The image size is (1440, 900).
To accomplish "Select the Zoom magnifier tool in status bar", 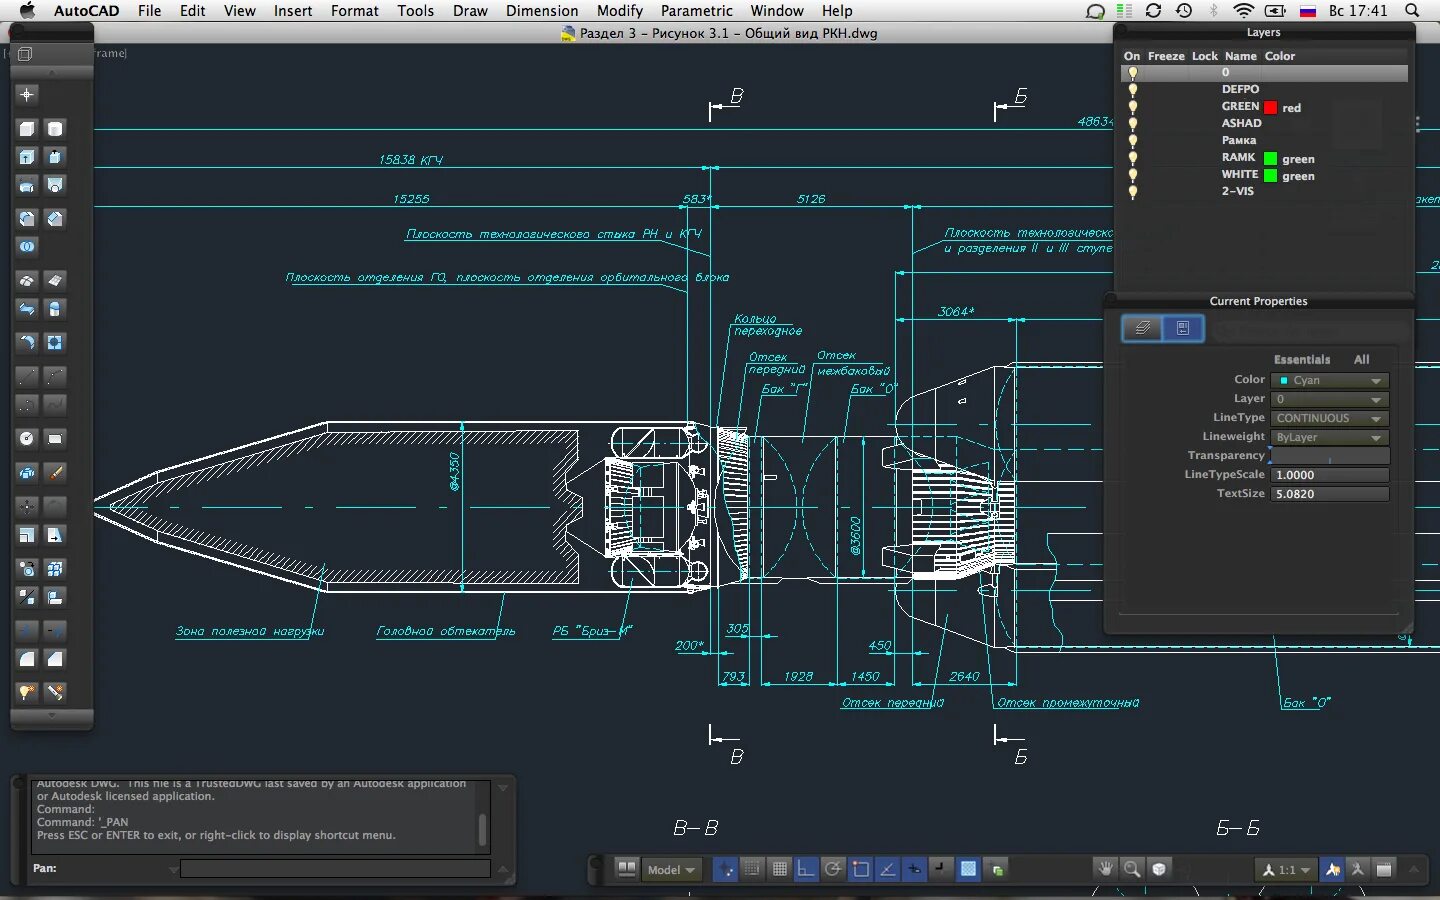I will pos(1132,869).
